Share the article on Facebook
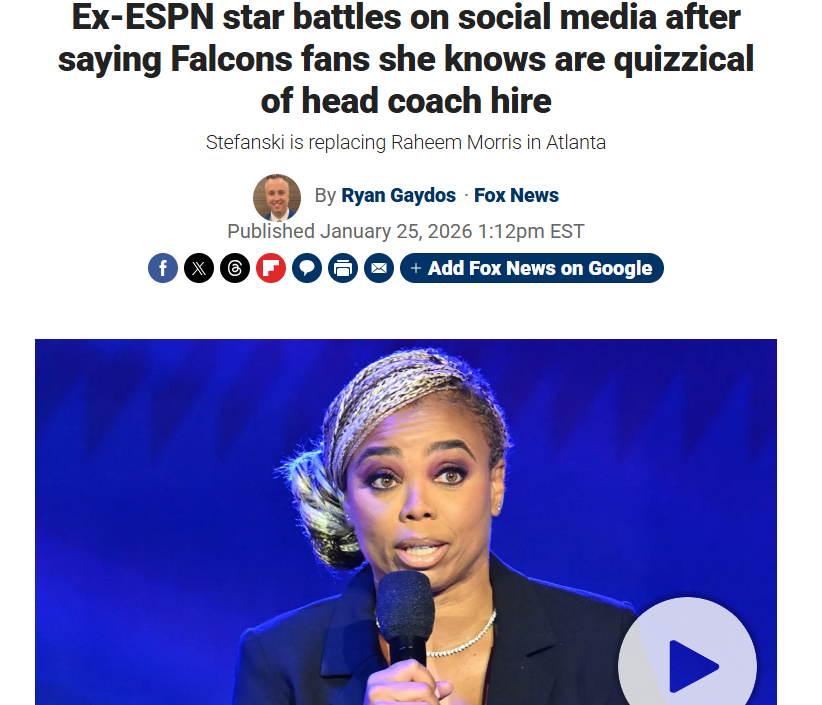The height and width of the screenshot is (705, 822). (x=163, y=268)
